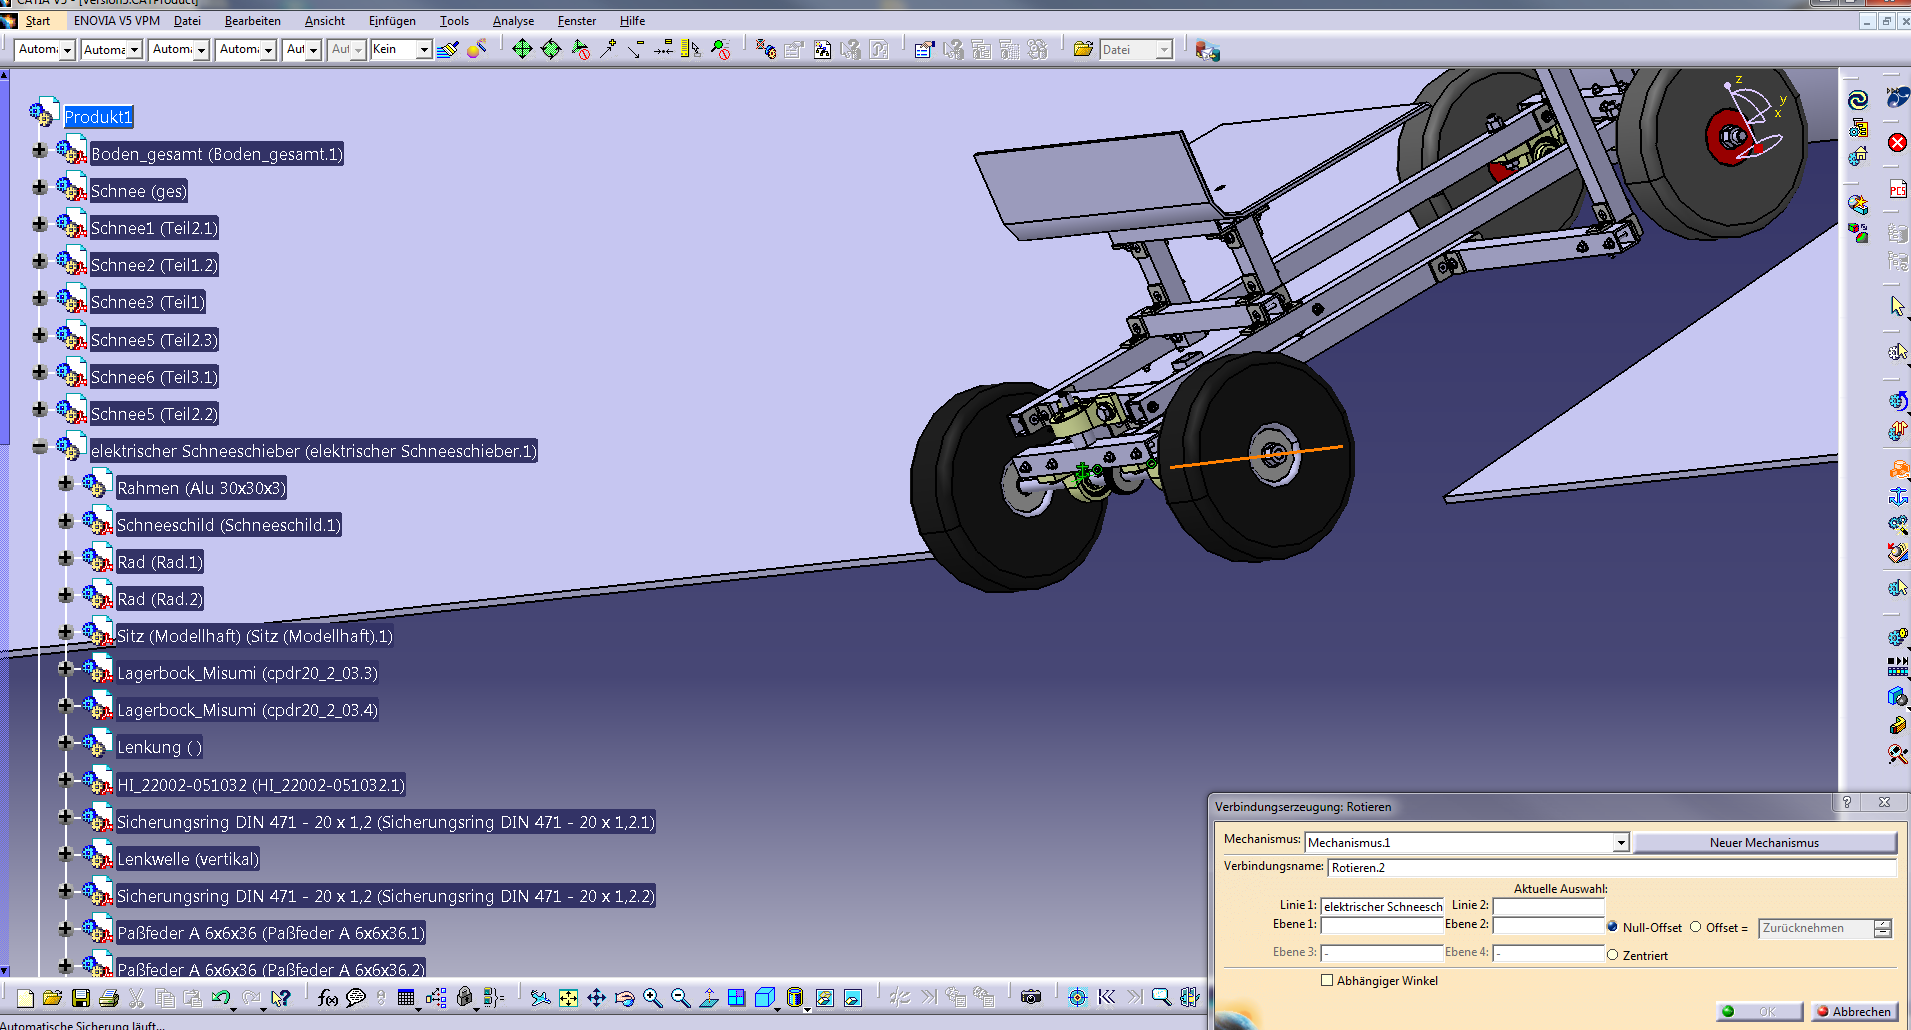Screen dimensions: 1911x1030
Task: Click the Fit All In icon
Action: (568, 998)
